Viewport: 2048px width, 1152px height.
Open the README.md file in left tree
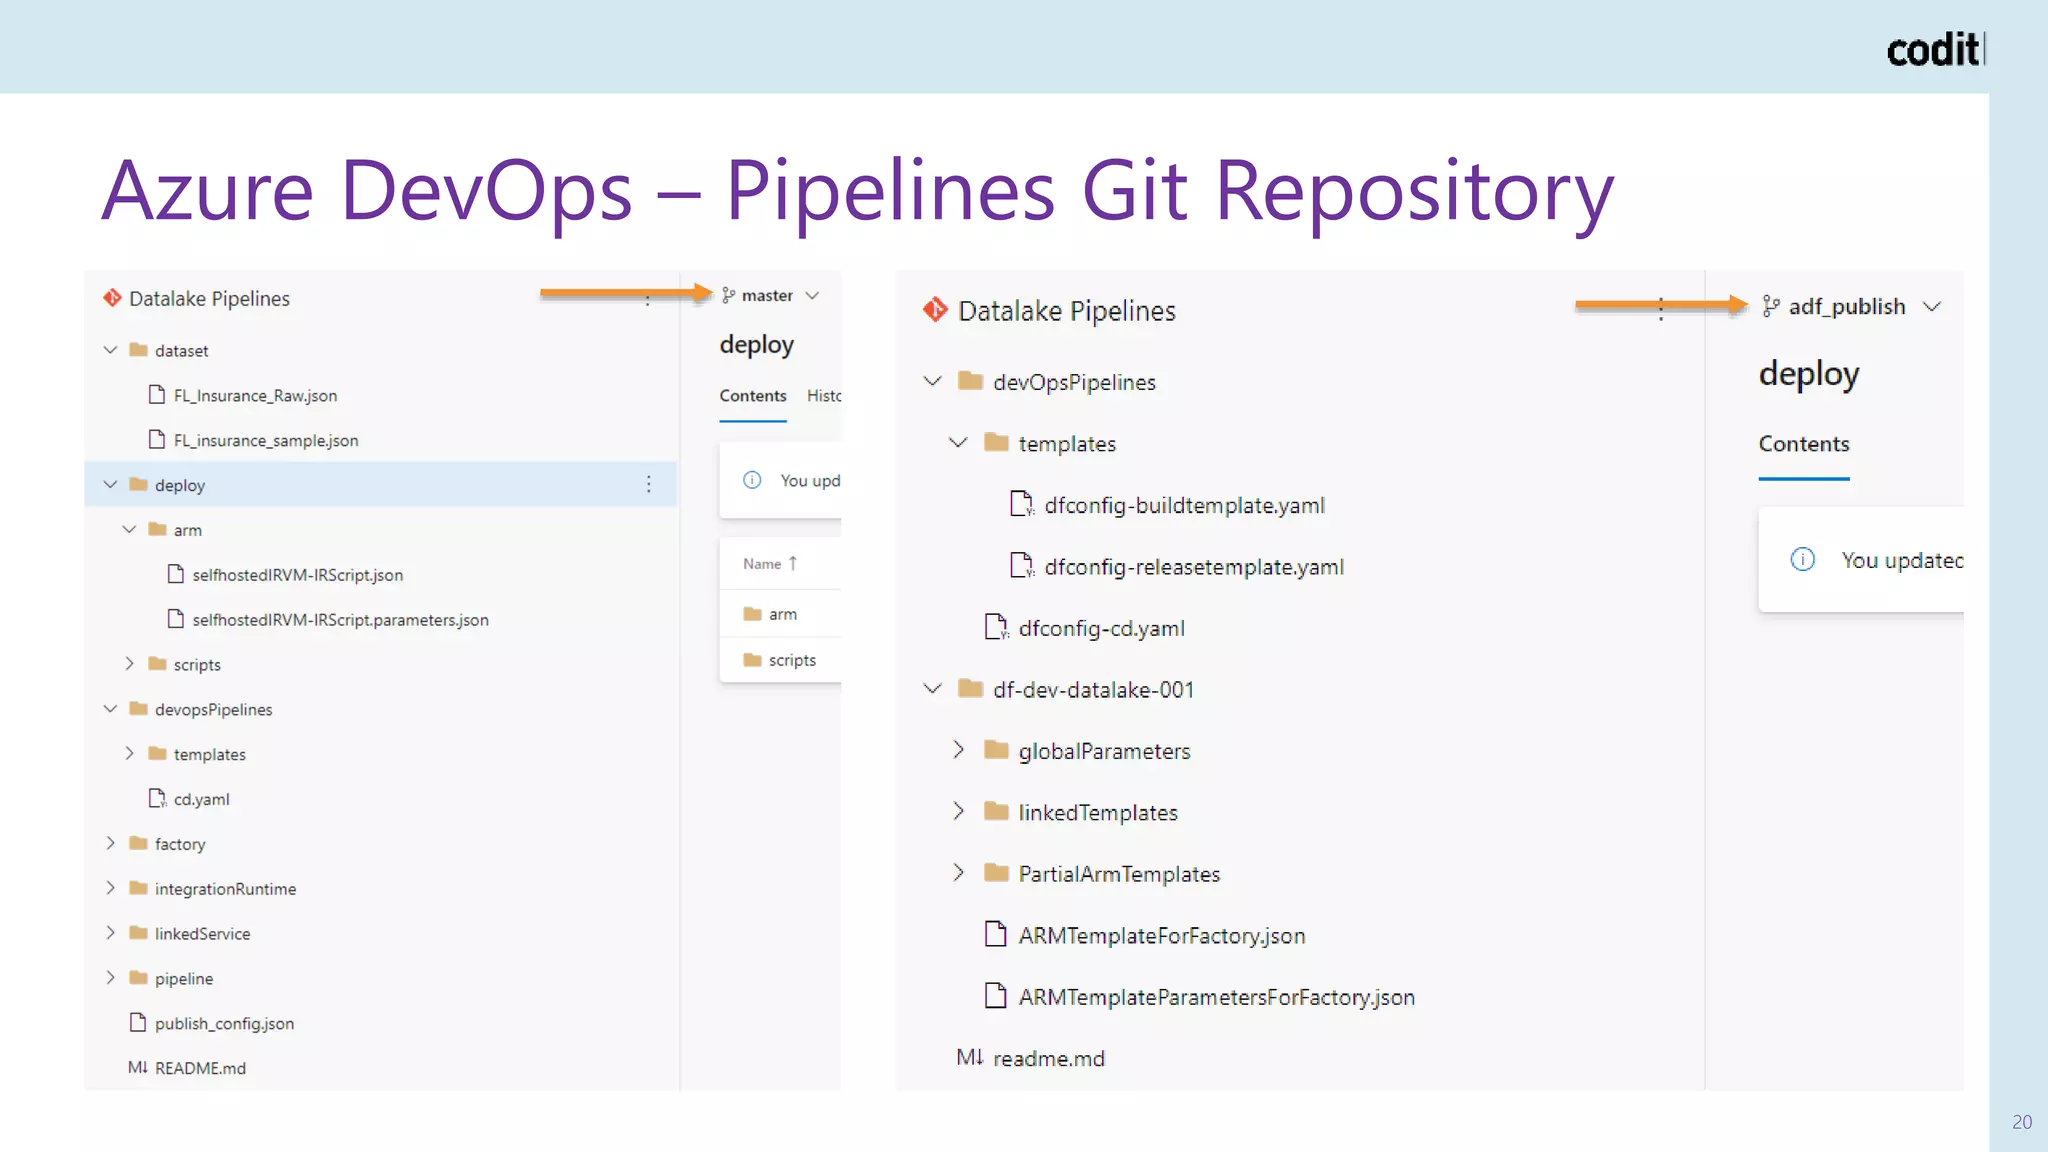200,1068
